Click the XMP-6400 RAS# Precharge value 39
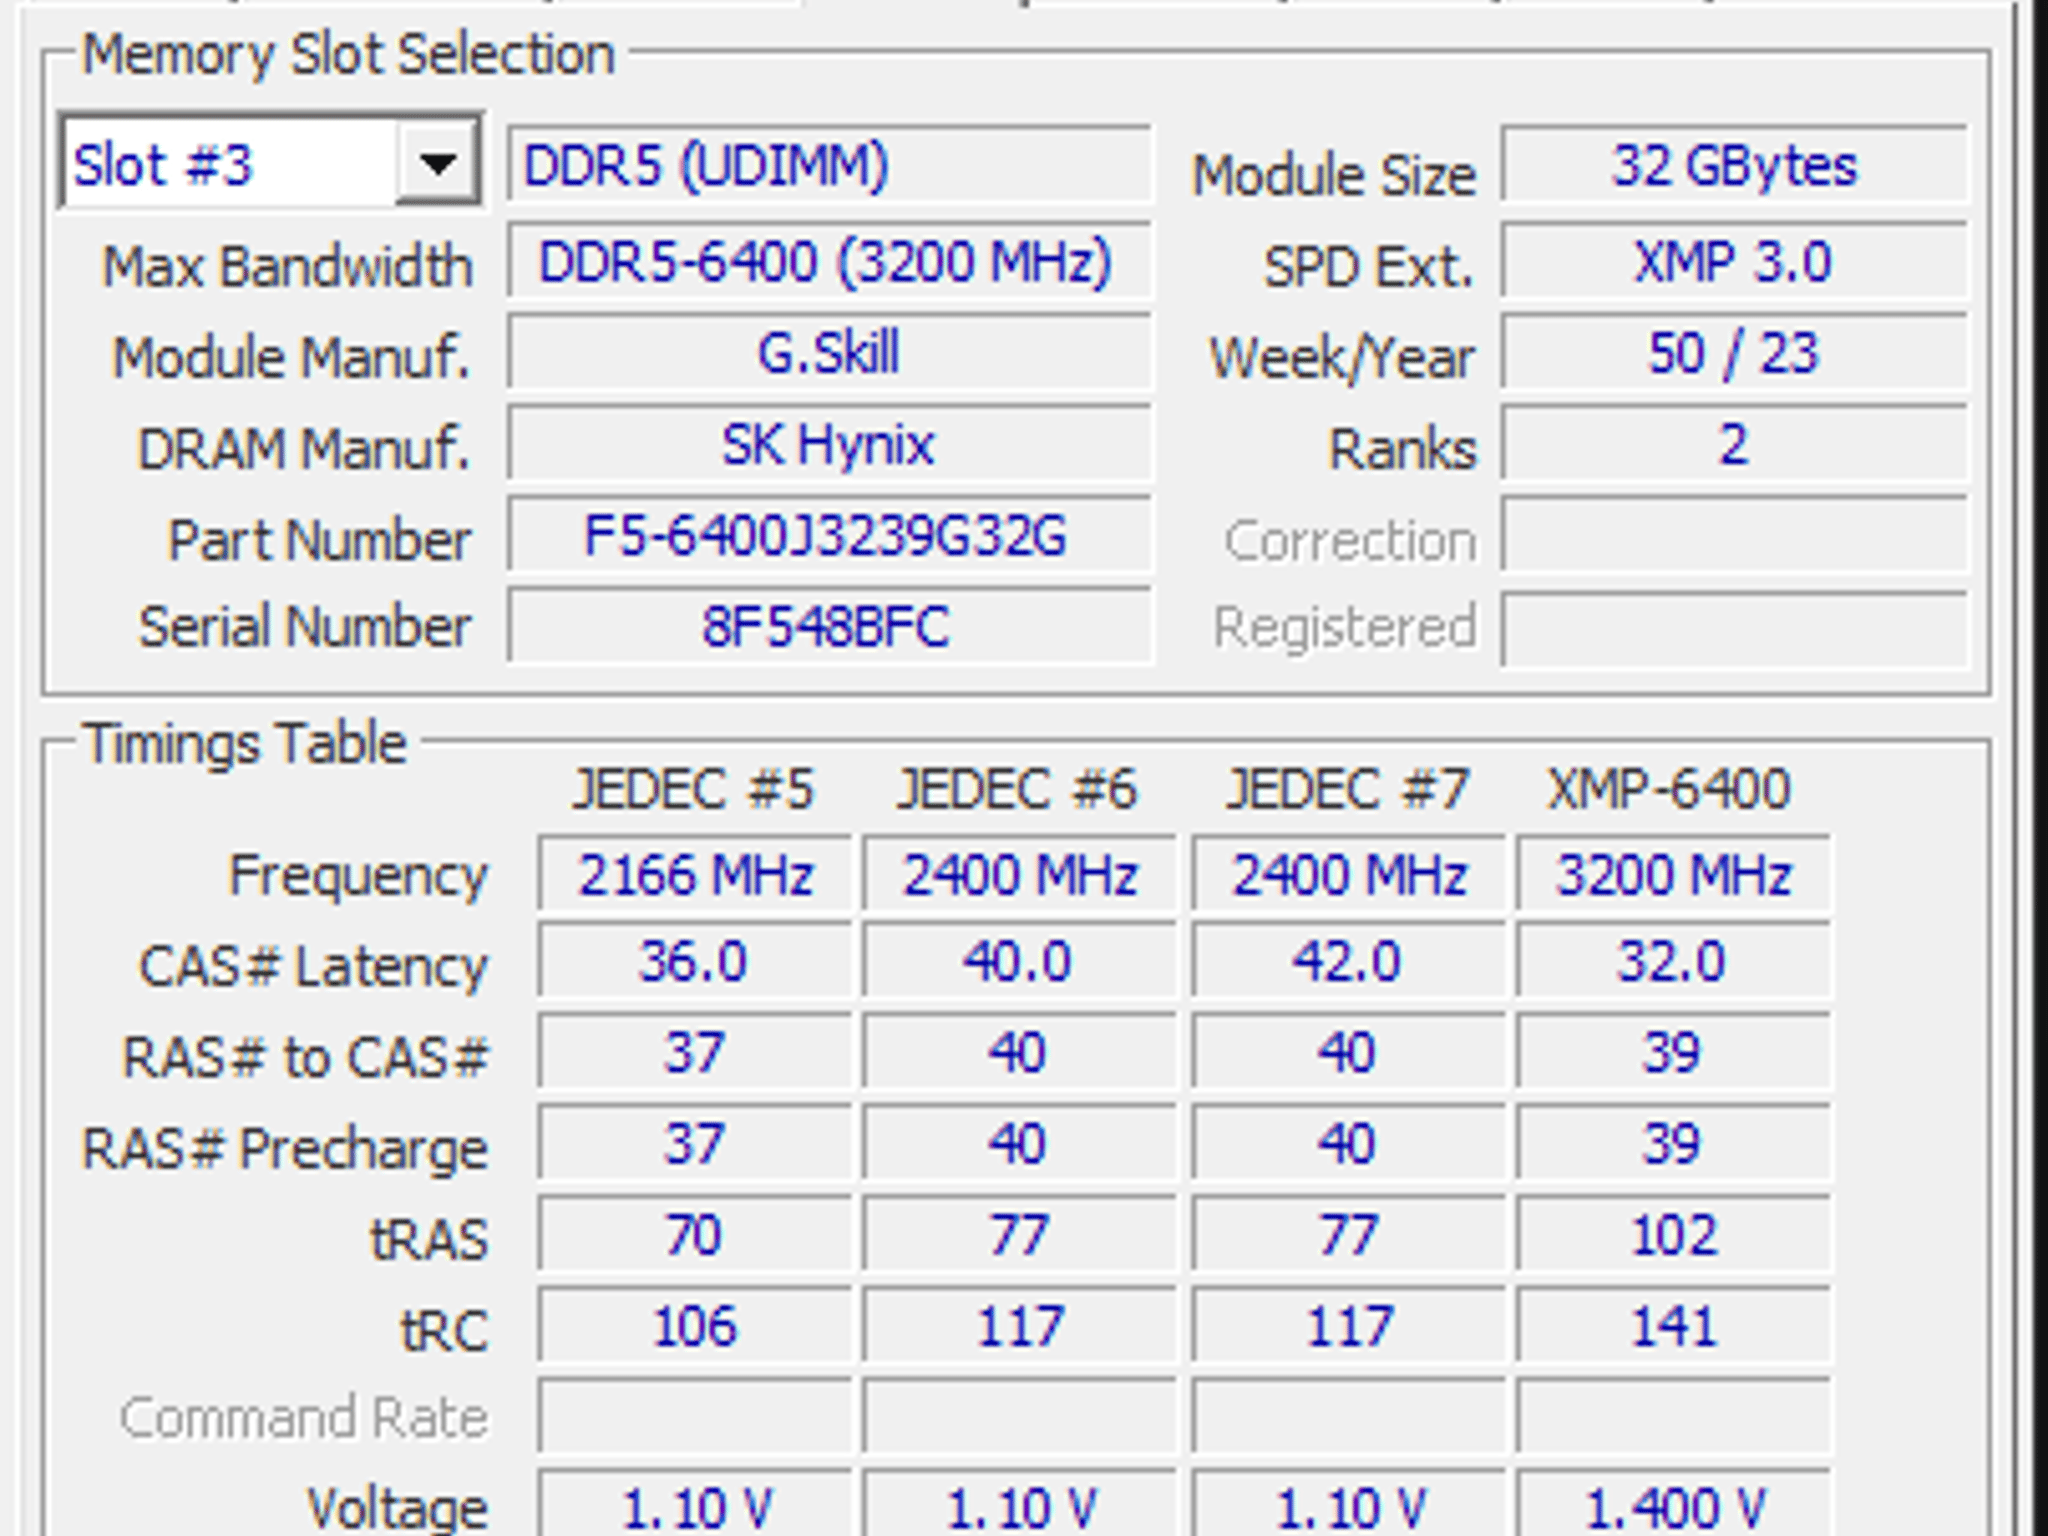 1673,1143
